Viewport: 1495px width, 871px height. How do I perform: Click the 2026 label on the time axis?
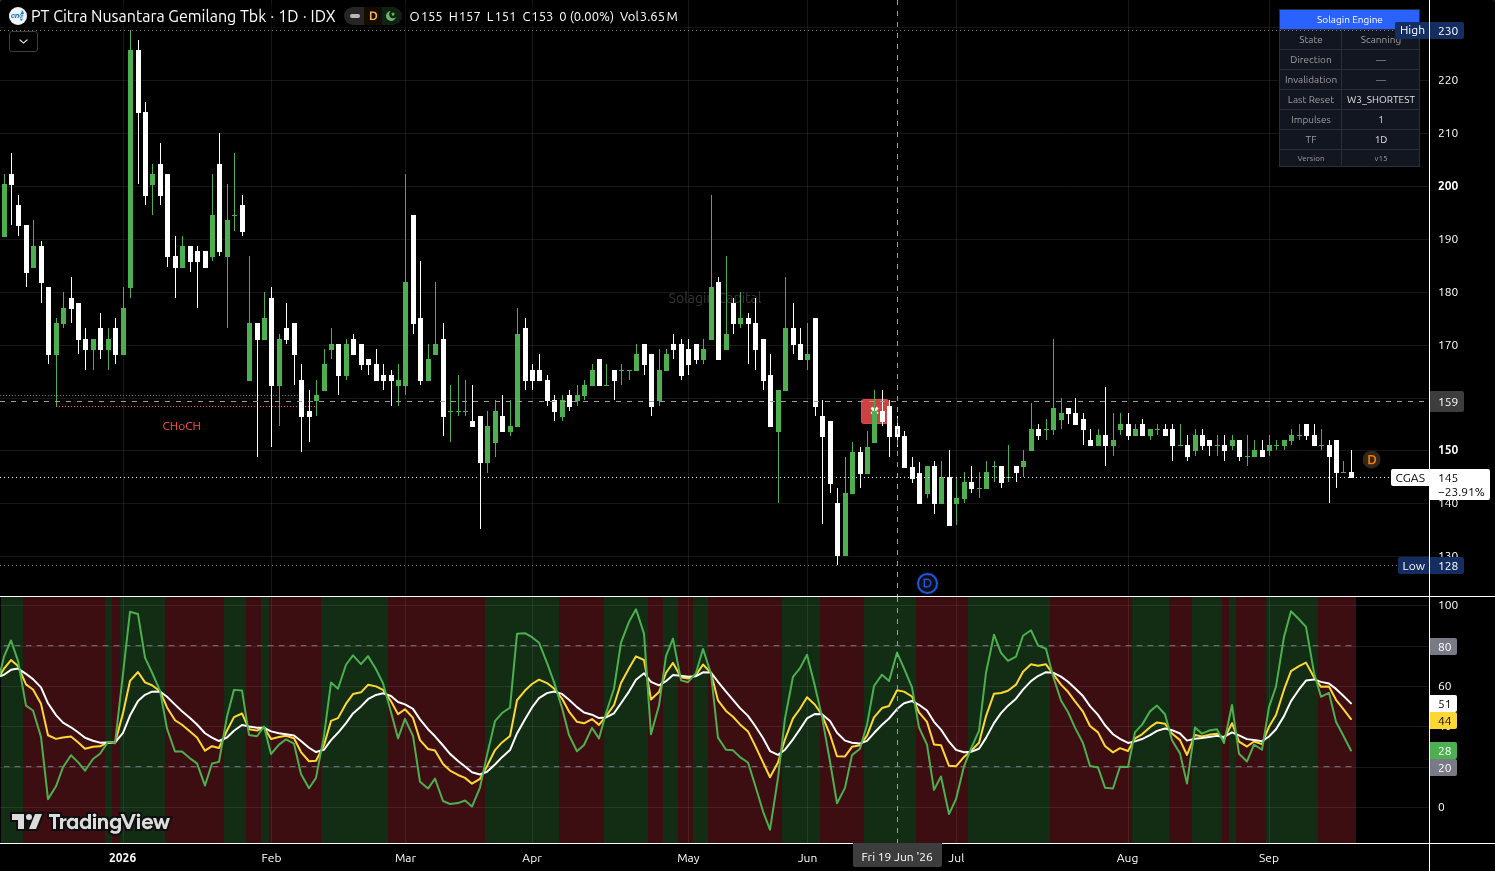122,858
